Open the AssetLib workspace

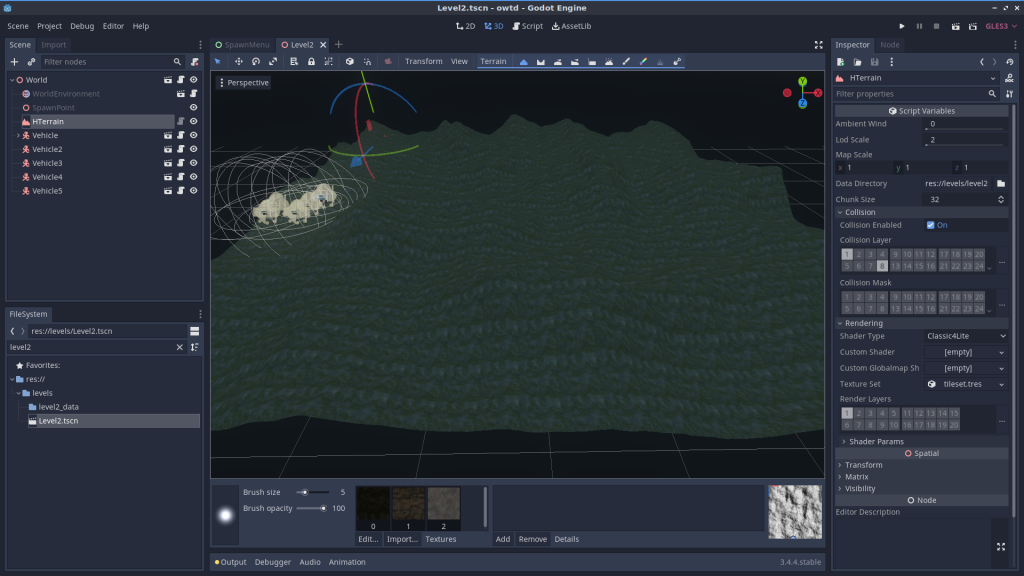(x=571, y=26)
